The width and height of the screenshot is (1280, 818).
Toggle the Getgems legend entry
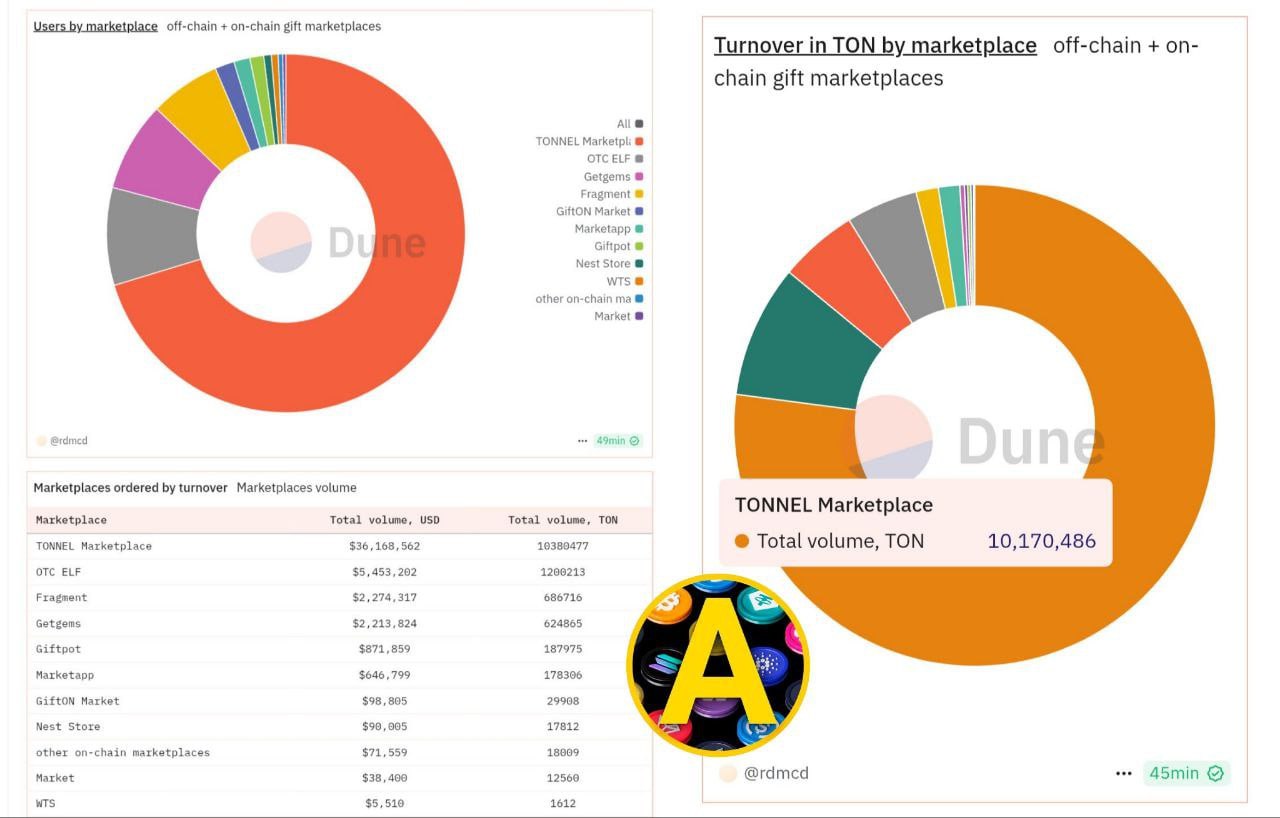point(614,176)
